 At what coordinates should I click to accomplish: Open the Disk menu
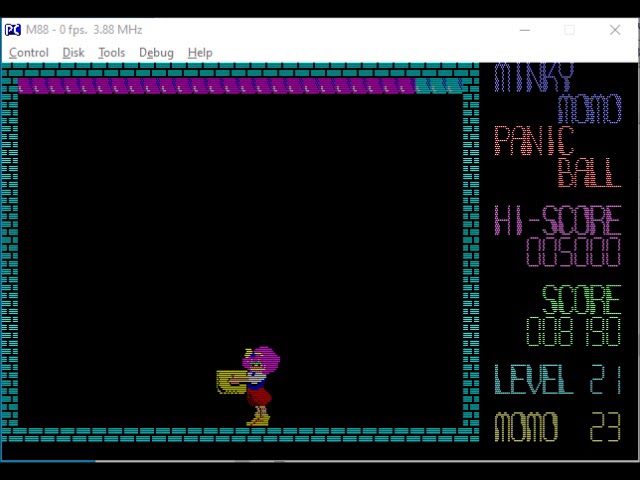coord(73,53)
